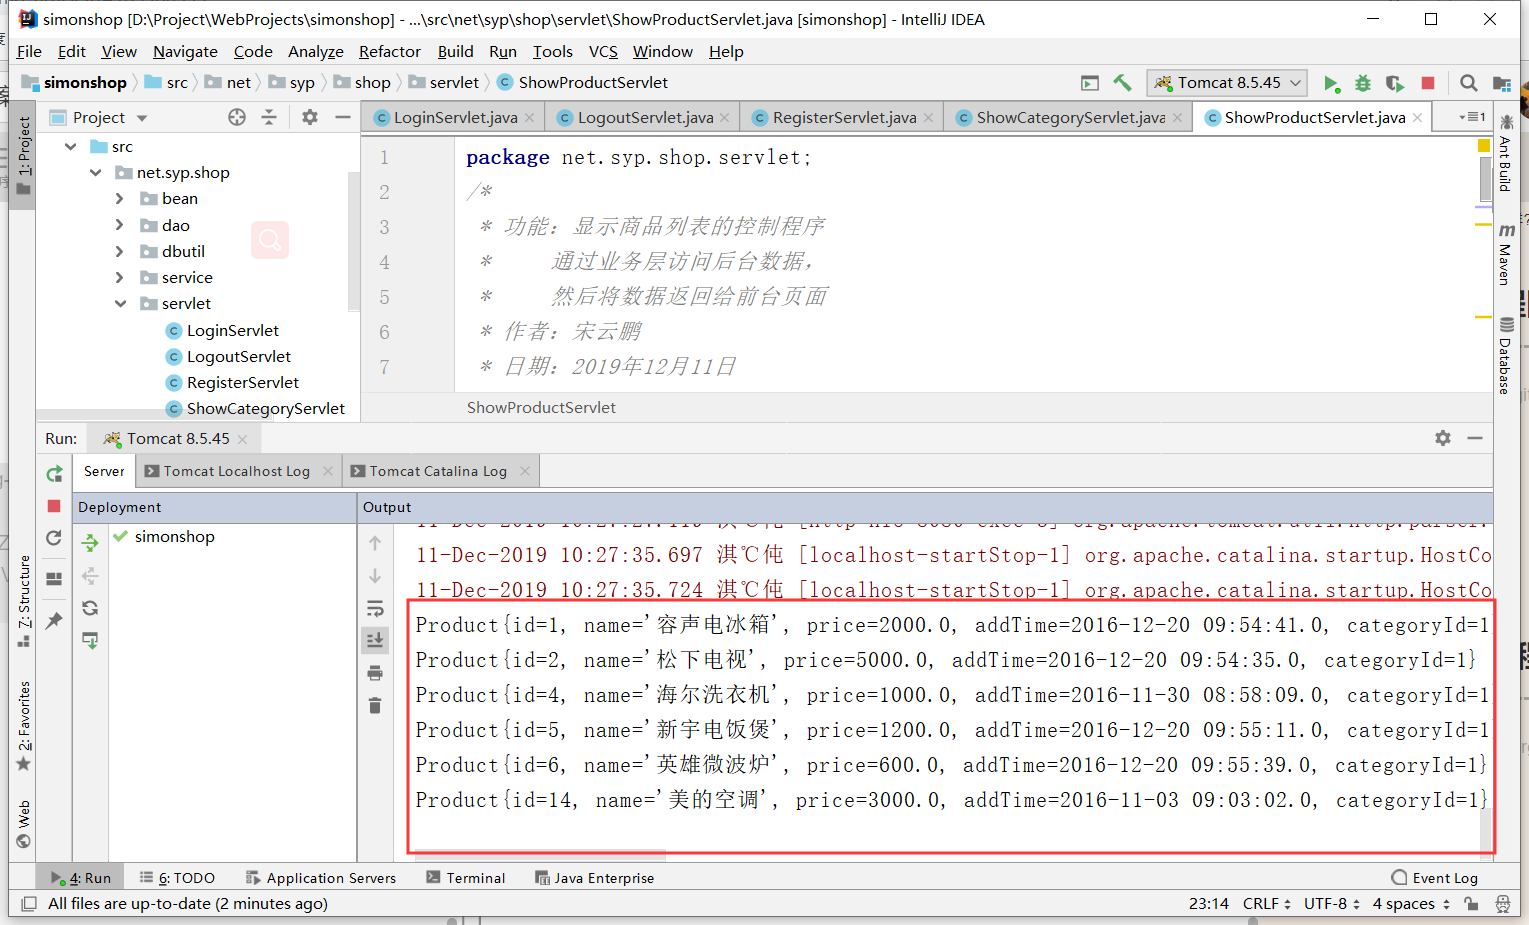Stop the running application with red square

(x=1428, y=83)
